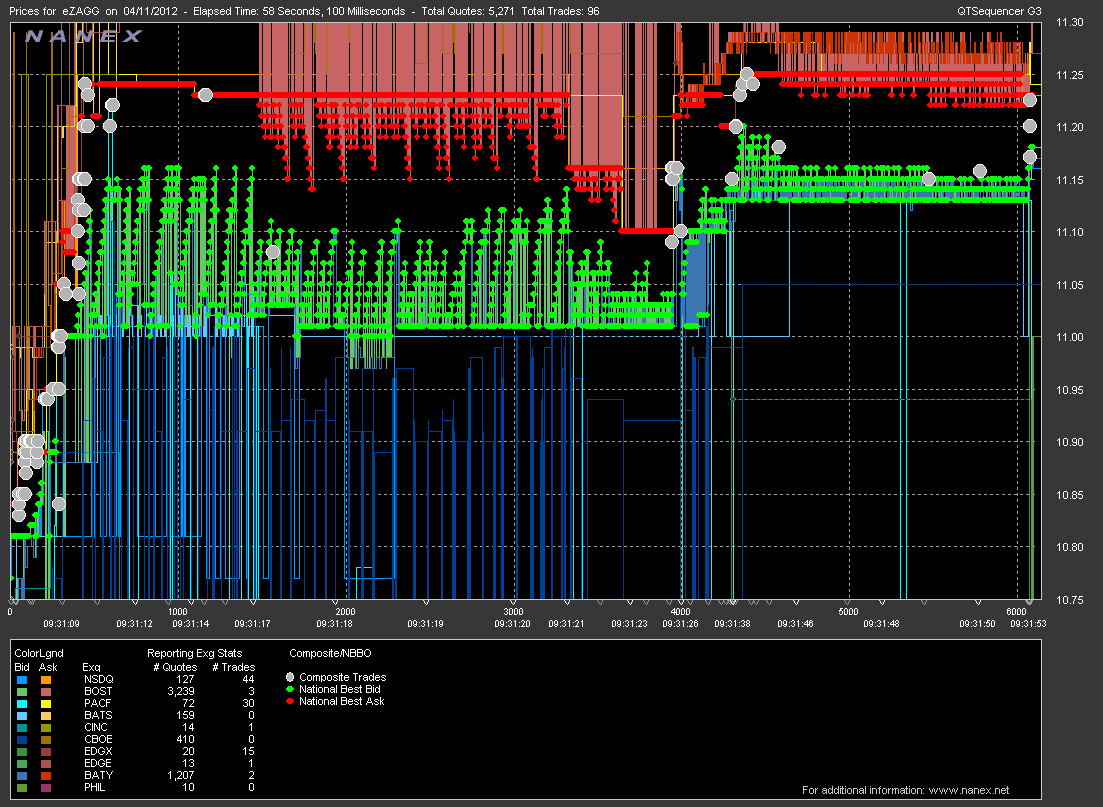Click the 'National Best Ask' legend label

click(342, 701)
